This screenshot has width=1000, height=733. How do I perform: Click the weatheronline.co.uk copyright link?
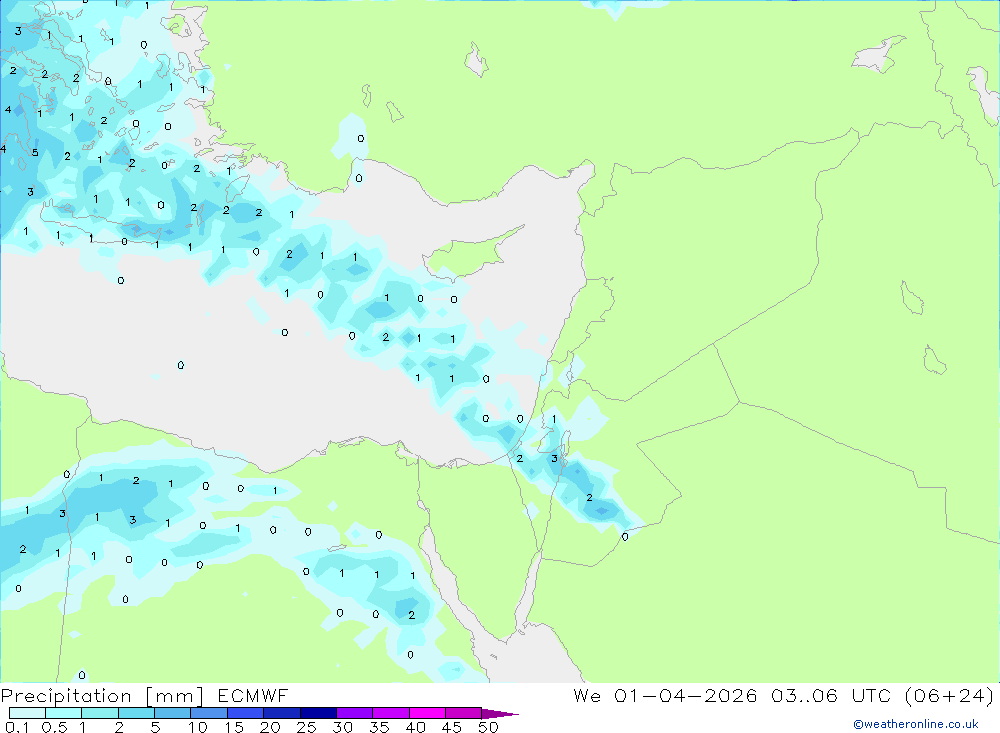coord(916,724)
